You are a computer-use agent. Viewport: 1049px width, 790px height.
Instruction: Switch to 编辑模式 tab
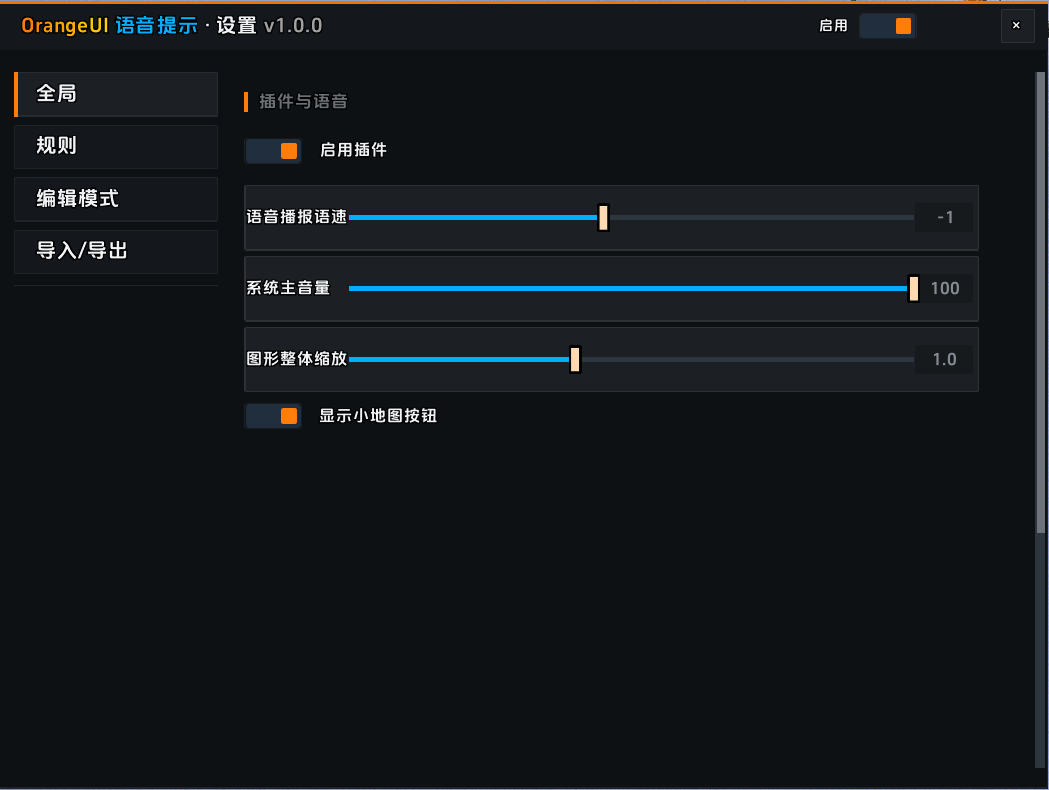click(116, 199)
